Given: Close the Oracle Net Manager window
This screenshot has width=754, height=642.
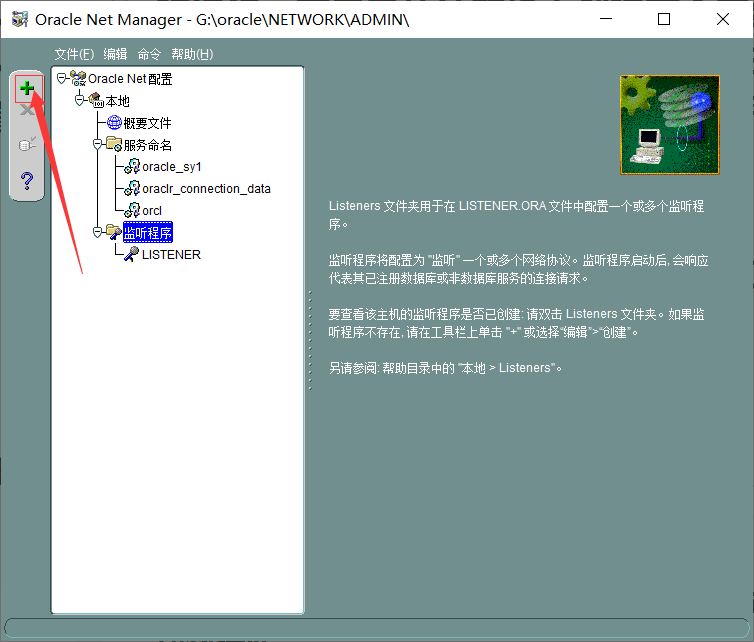Looking at the screenshot, I should click(723, 19).
